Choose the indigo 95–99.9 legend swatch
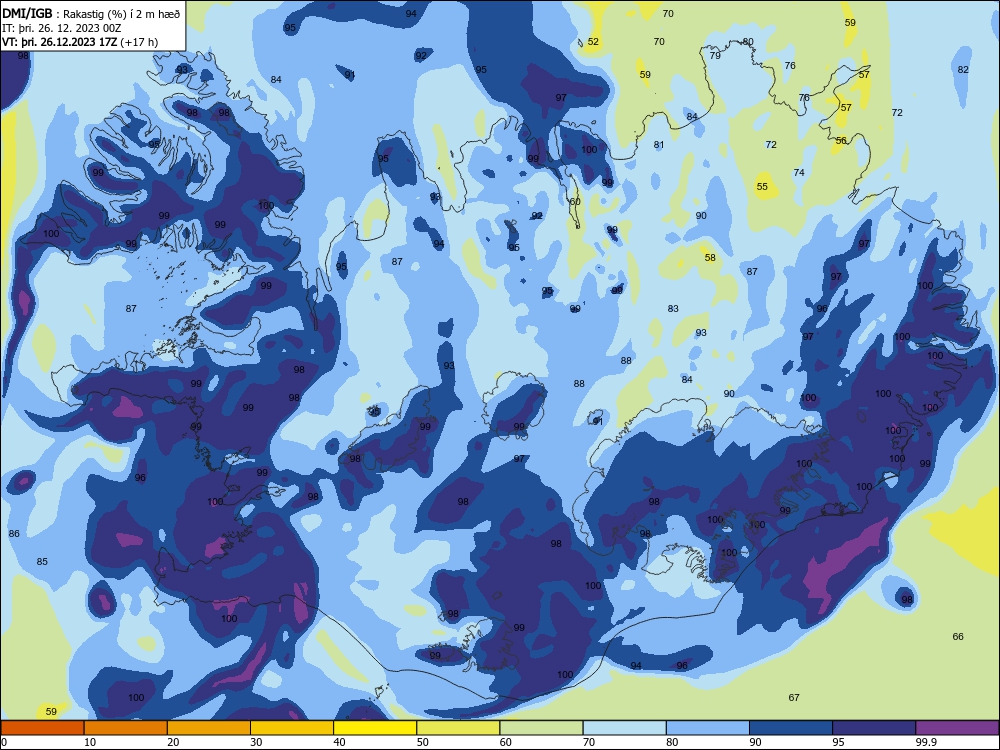Viewport: 1000px width, 750px height. point(874,728)
